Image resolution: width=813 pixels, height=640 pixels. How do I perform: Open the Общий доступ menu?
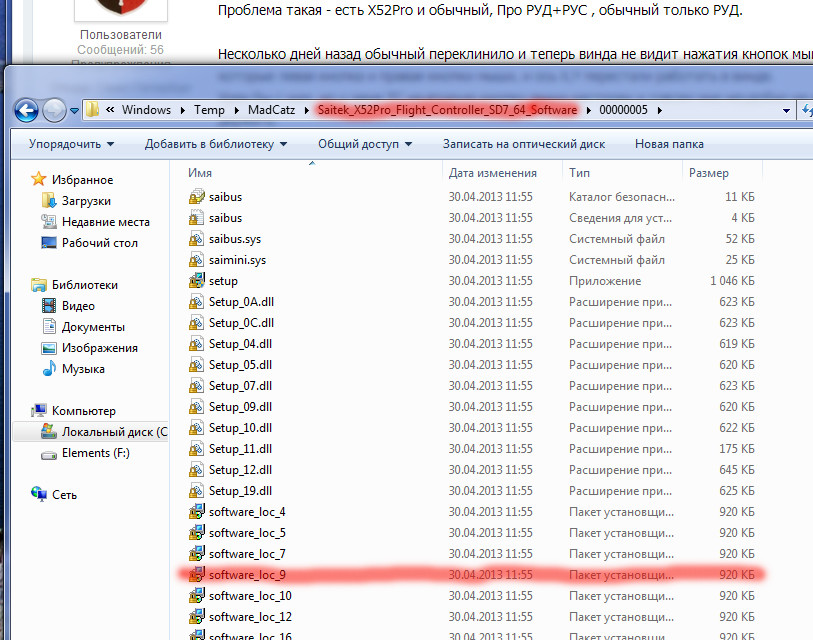pos(365,144)
